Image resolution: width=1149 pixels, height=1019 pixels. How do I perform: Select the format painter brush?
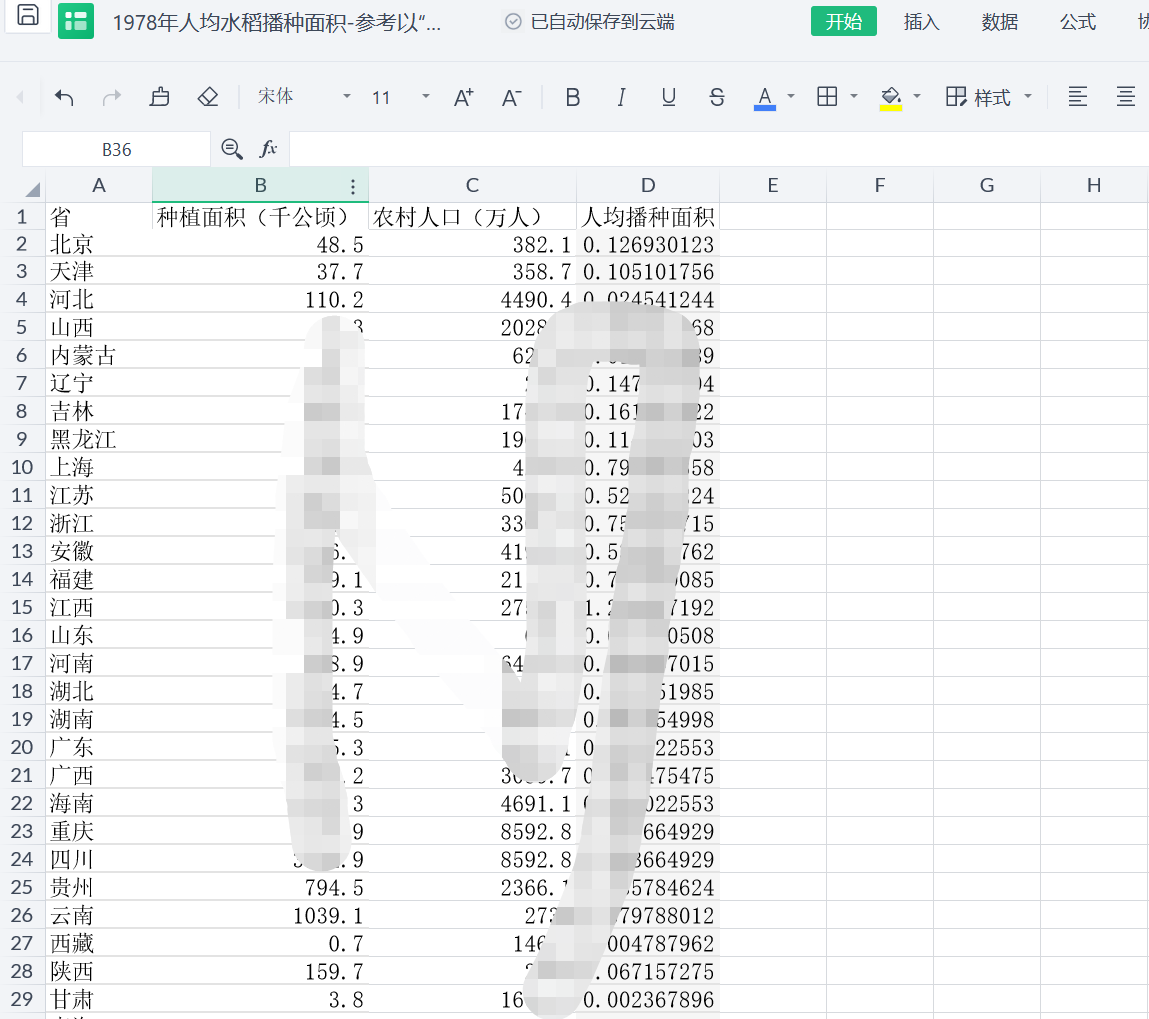(160, 97)
